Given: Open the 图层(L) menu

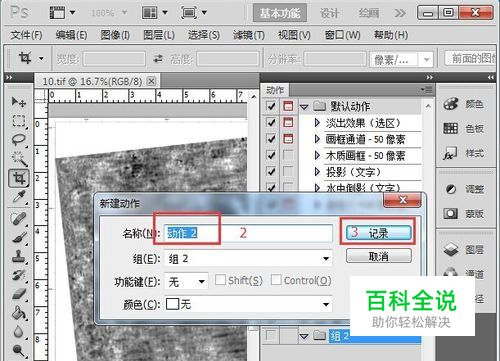Looking at the screenshot, I should (x=159, y=35).
